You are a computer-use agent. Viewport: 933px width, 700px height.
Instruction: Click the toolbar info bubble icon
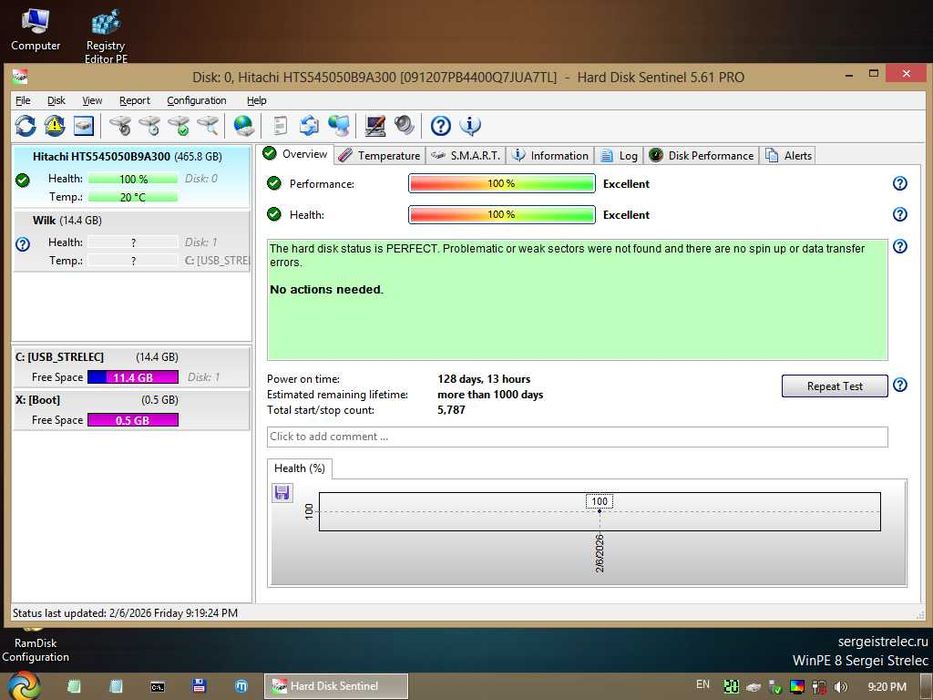point(470,126)
